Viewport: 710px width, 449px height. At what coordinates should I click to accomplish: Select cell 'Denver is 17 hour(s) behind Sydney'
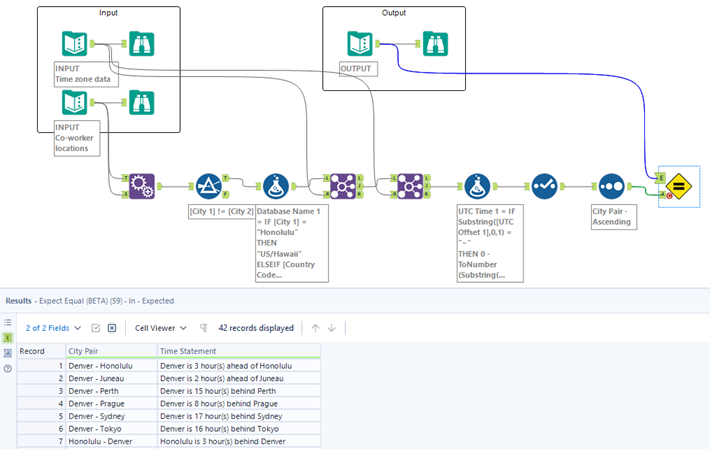(239, 416)
